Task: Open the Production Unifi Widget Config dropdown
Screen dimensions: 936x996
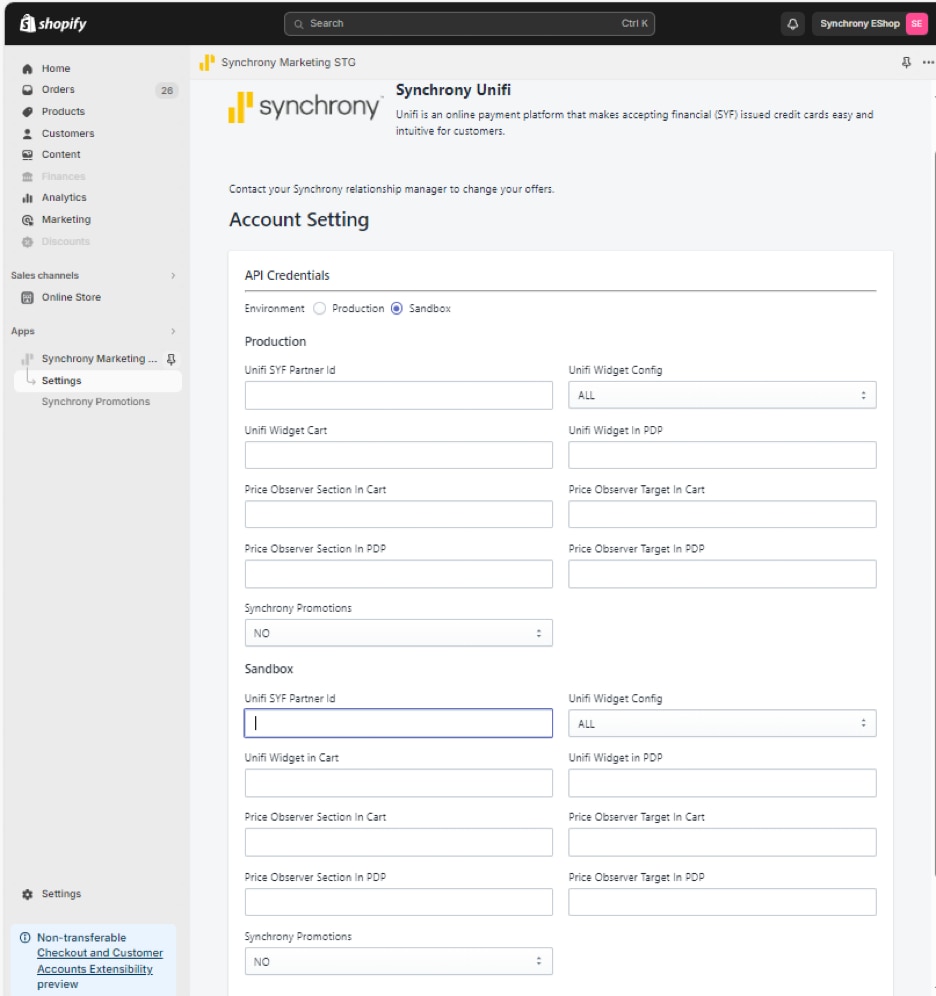Action: click(x=722, y=395)
